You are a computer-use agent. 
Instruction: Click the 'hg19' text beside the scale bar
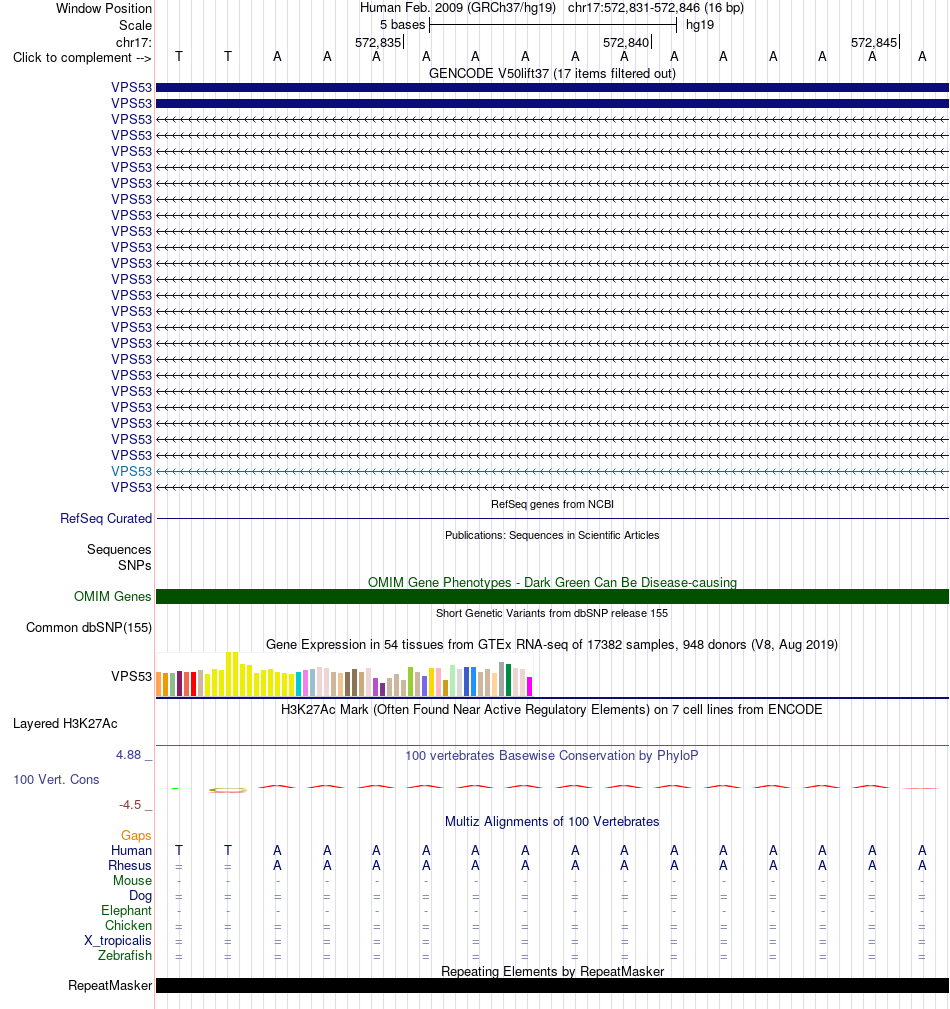tap(700, 25)
